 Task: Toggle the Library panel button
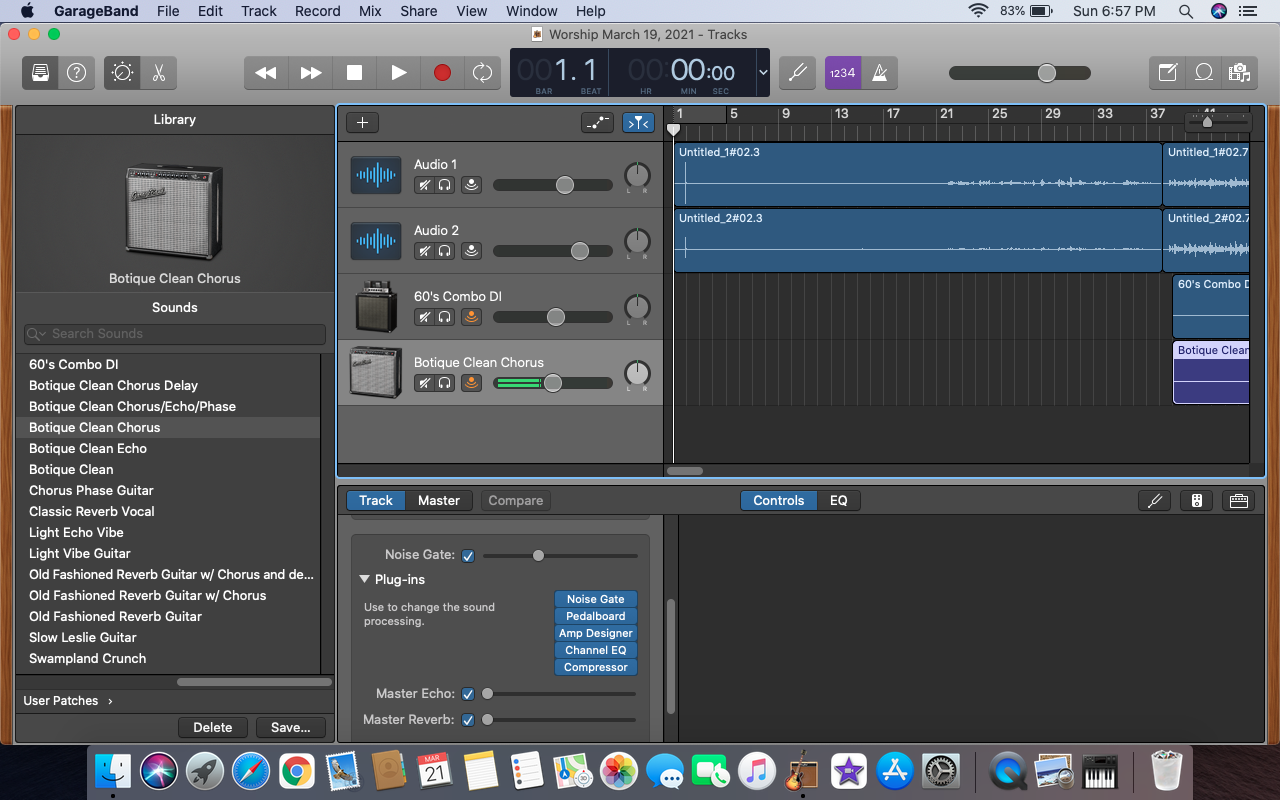pyautogui.click(x=40, y=73)
